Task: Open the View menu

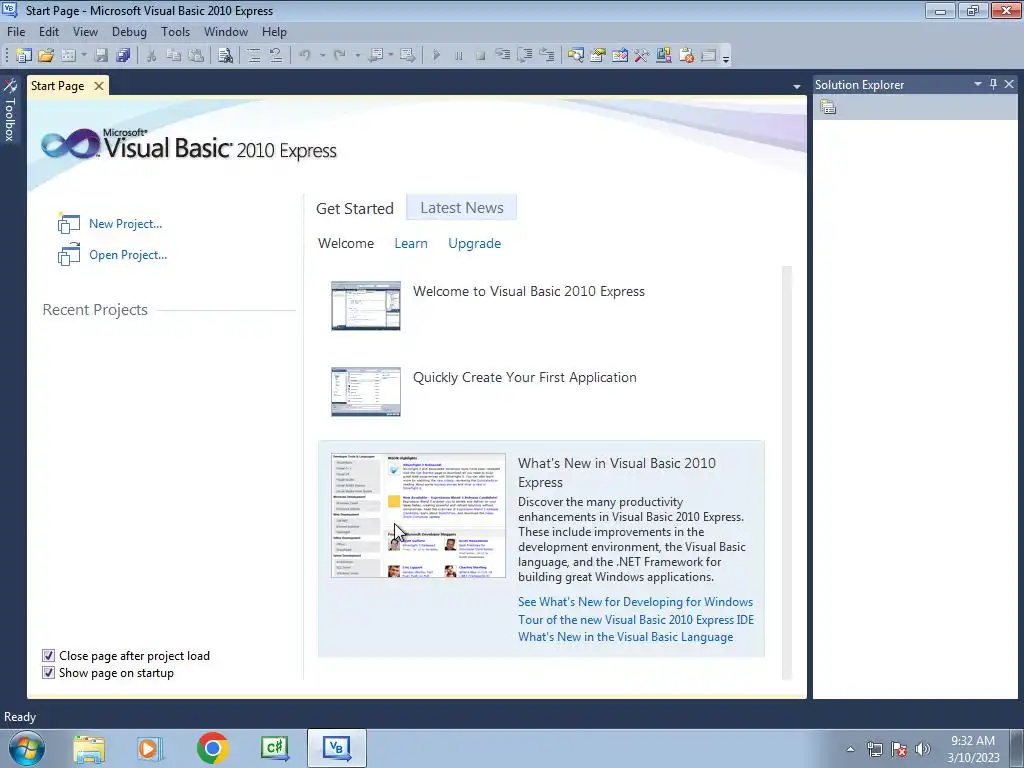Action: pyautogui.click(x=86, y=31)
